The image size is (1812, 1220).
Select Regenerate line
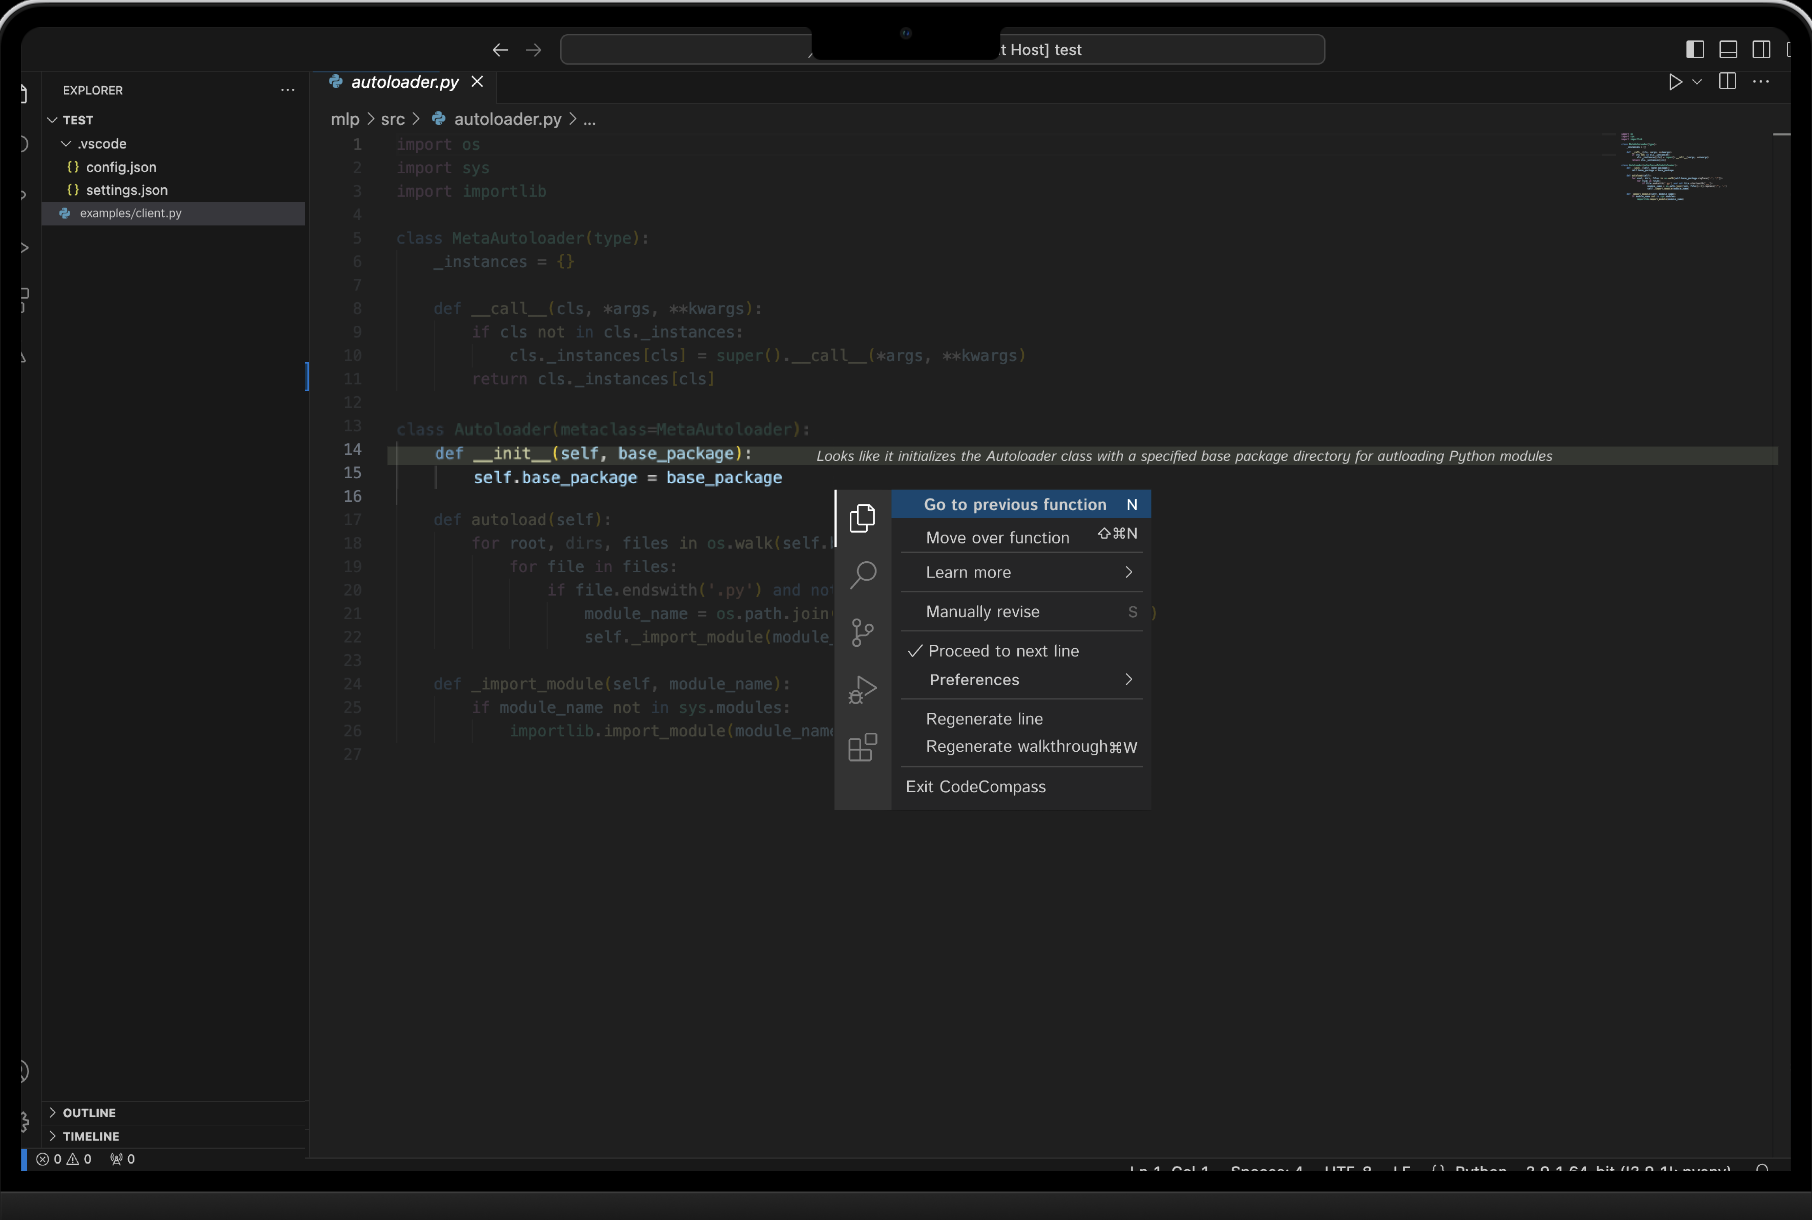pos(1021,719)
